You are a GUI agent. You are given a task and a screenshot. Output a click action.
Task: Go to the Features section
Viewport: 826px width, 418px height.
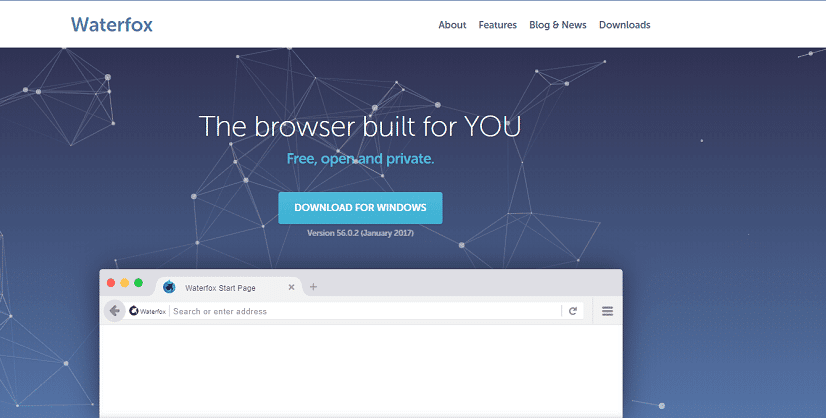click(497, 25)
